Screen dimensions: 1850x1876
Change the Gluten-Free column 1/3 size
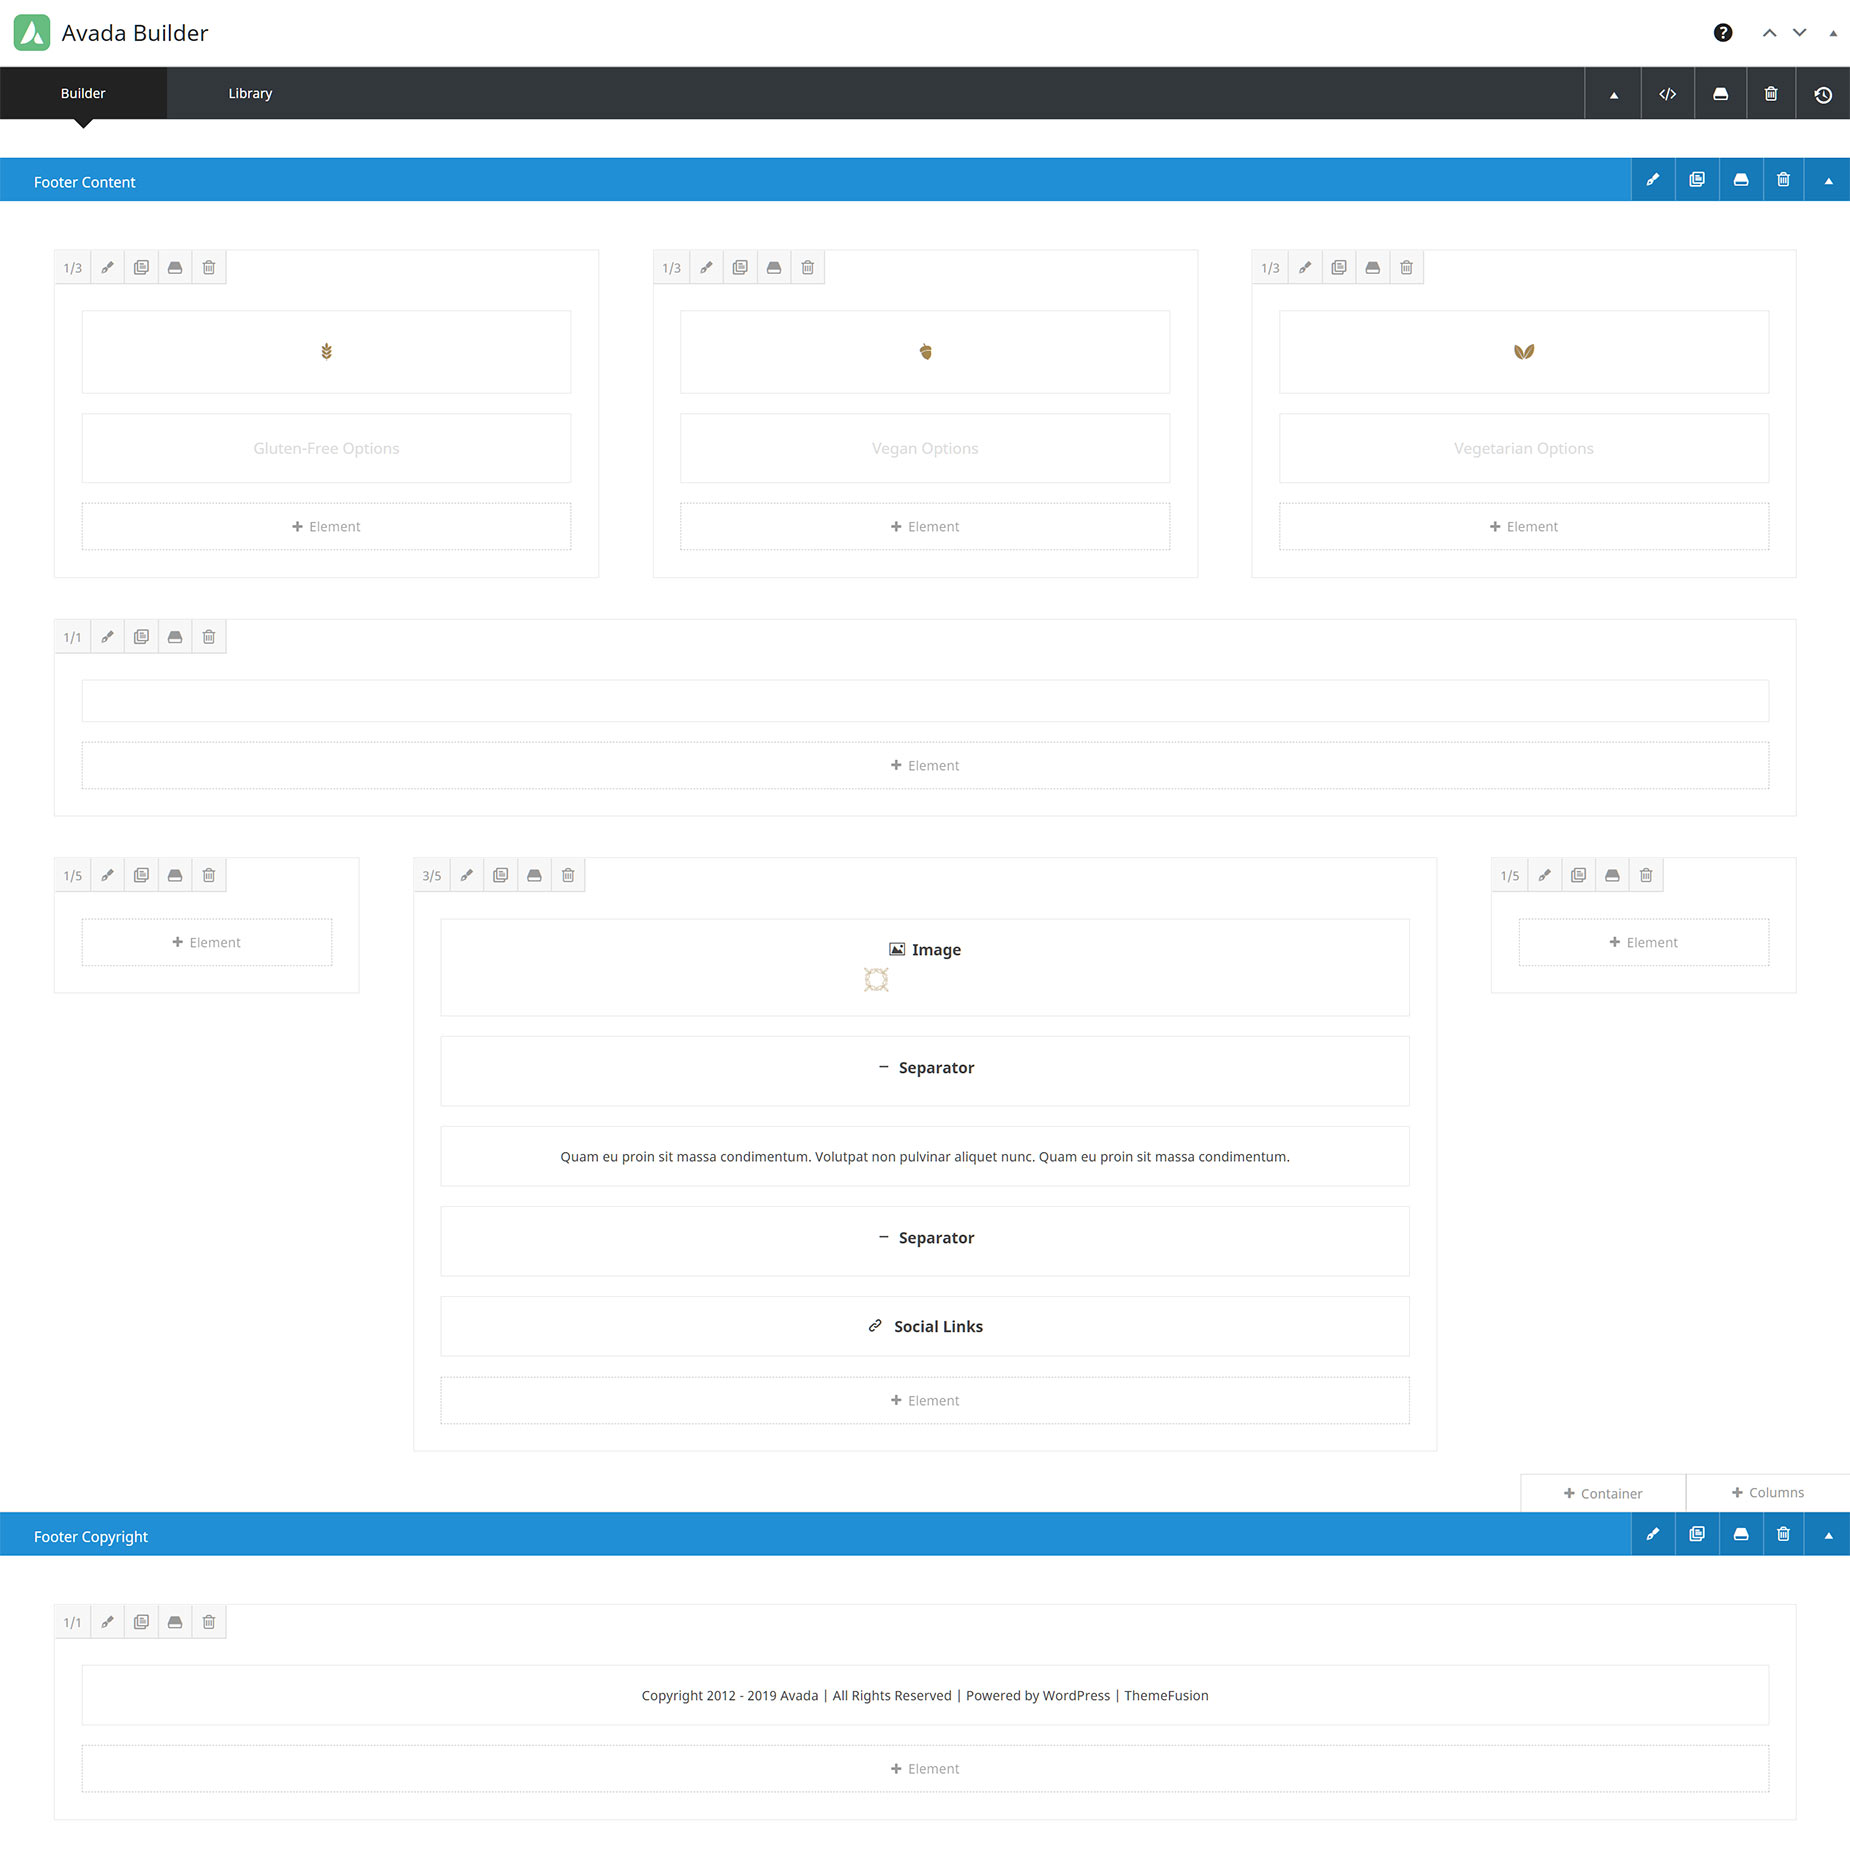pyautogui.click(x=73, y=268)
